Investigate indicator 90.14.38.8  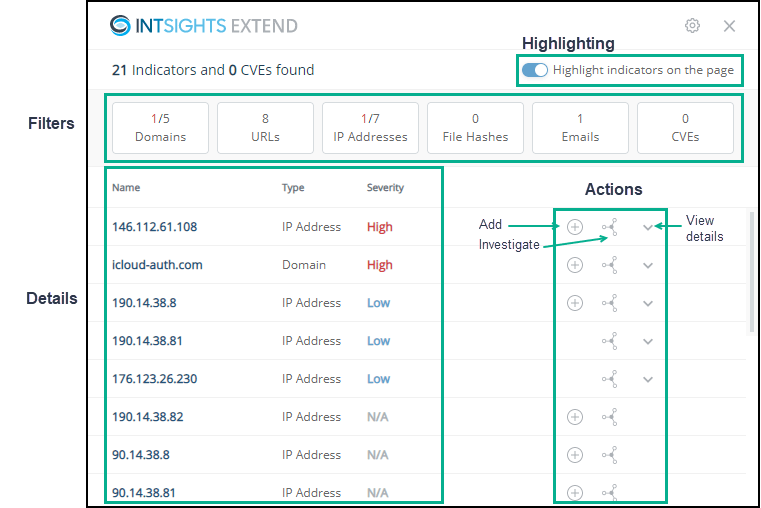(x=610, y=455)
